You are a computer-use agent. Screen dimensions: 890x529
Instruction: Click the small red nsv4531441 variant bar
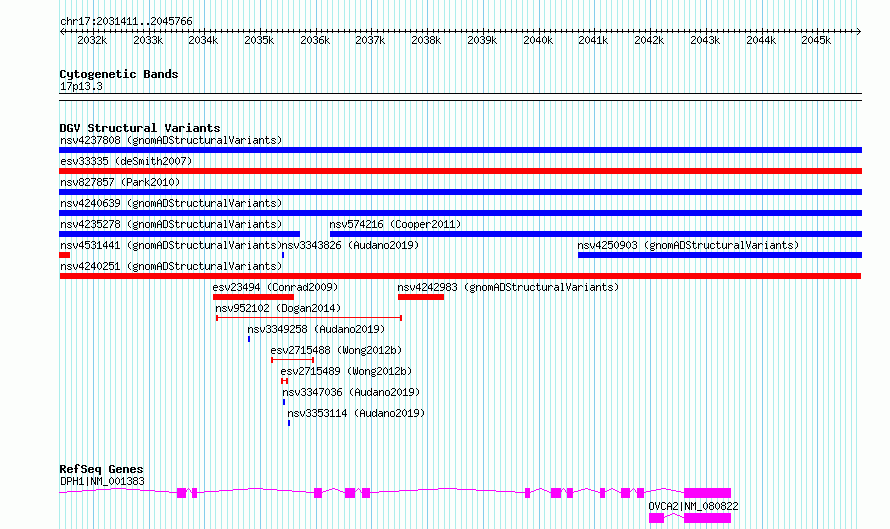pos(64,255)
